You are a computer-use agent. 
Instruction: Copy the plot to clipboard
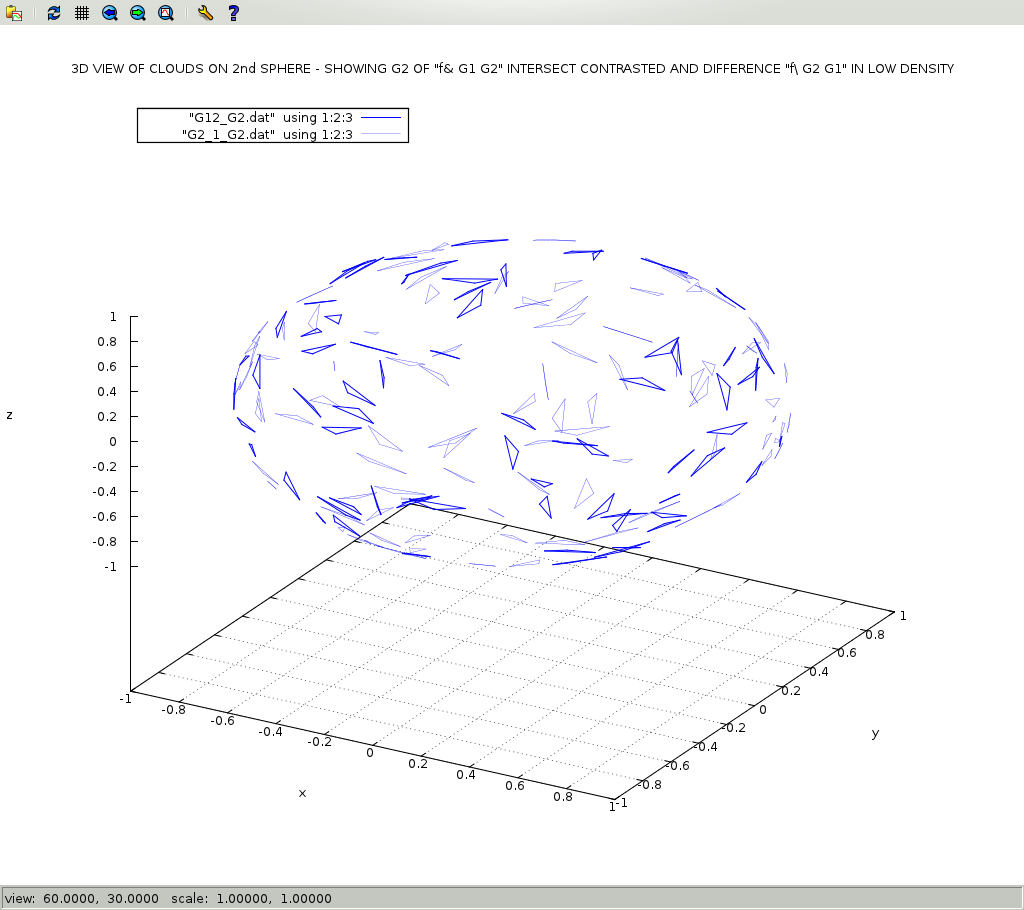point(14,13)
